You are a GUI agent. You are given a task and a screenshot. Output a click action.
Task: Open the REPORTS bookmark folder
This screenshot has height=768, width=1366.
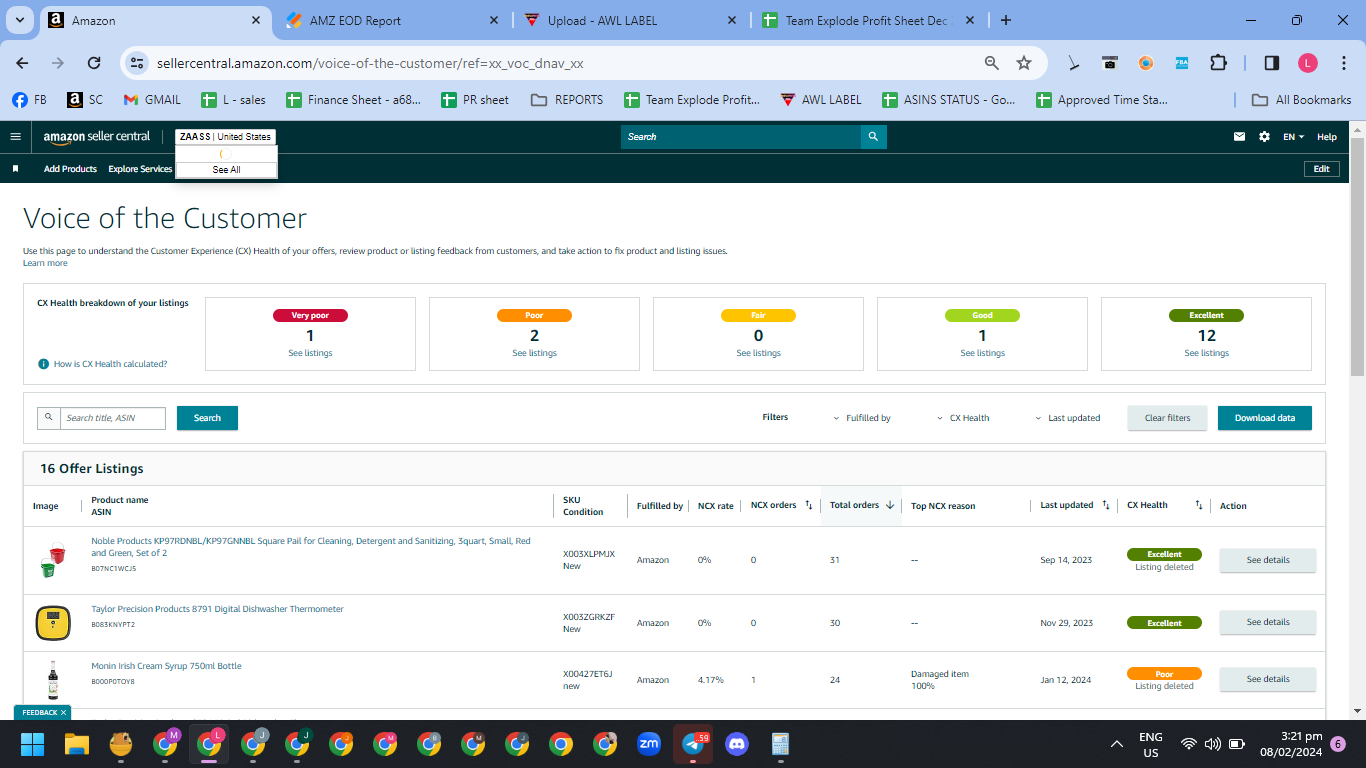tap(567, 100)
